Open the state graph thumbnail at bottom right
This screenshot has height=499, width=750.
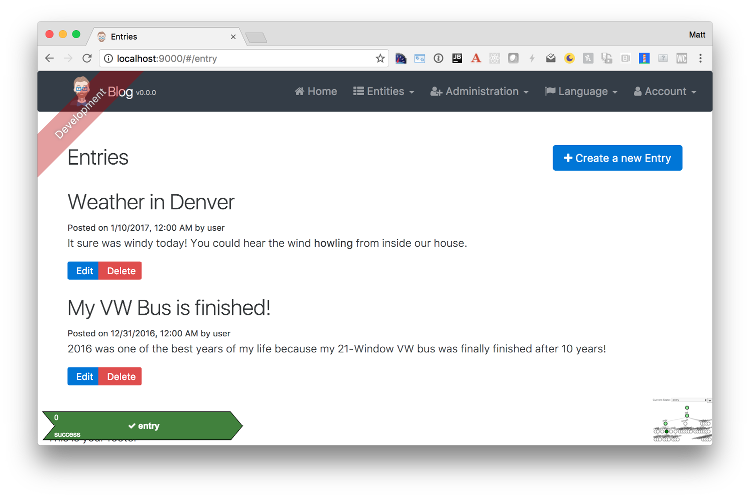682,420
